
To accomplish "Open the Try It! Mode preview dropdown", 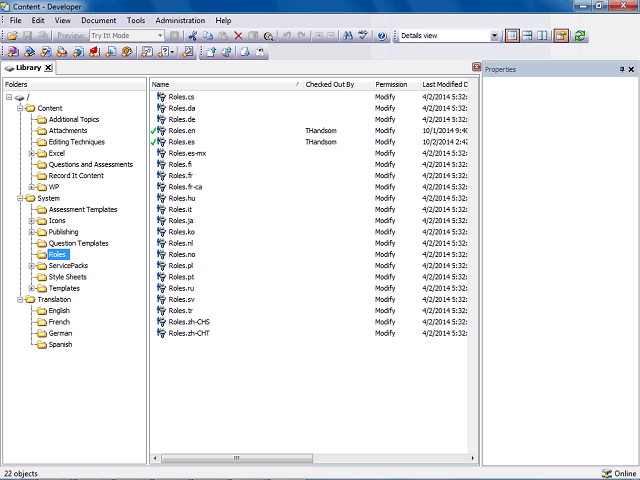I will [160, 36].
